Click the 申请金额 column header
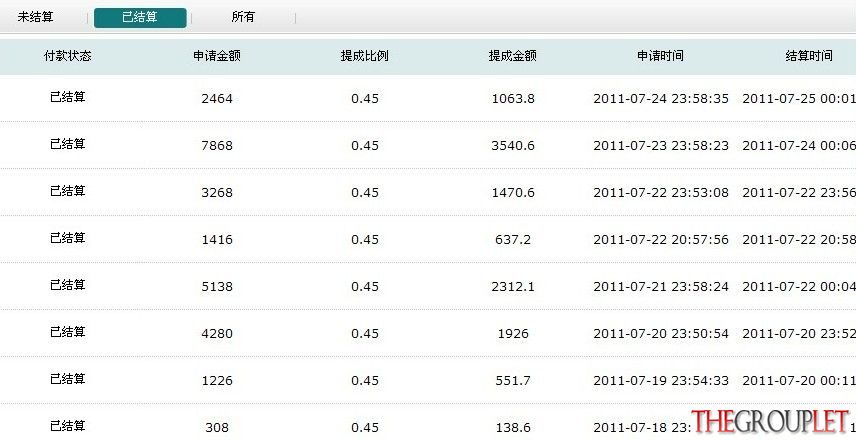 [217, 56]
